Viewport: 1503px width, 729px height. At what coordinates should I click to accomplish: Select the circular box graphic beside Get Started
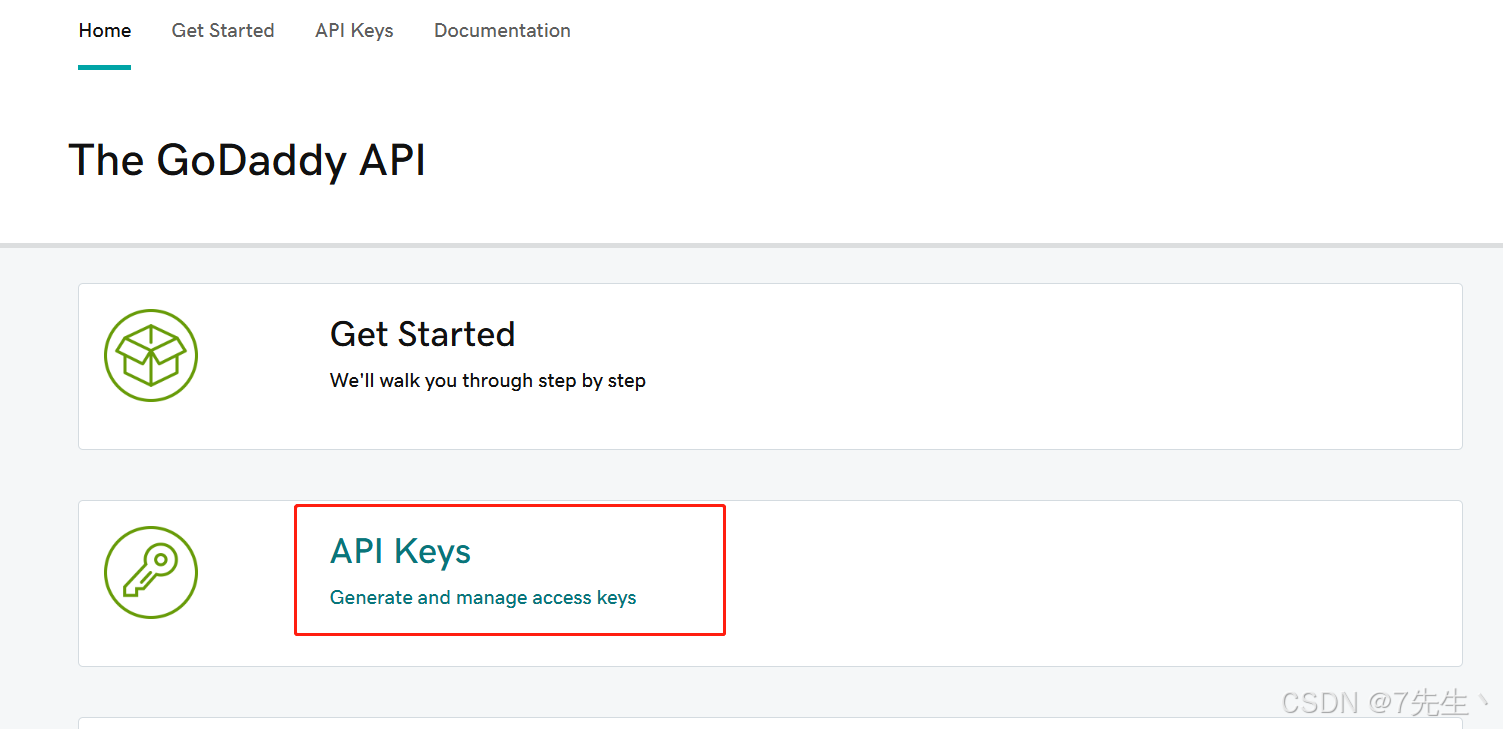coord(151,355)
